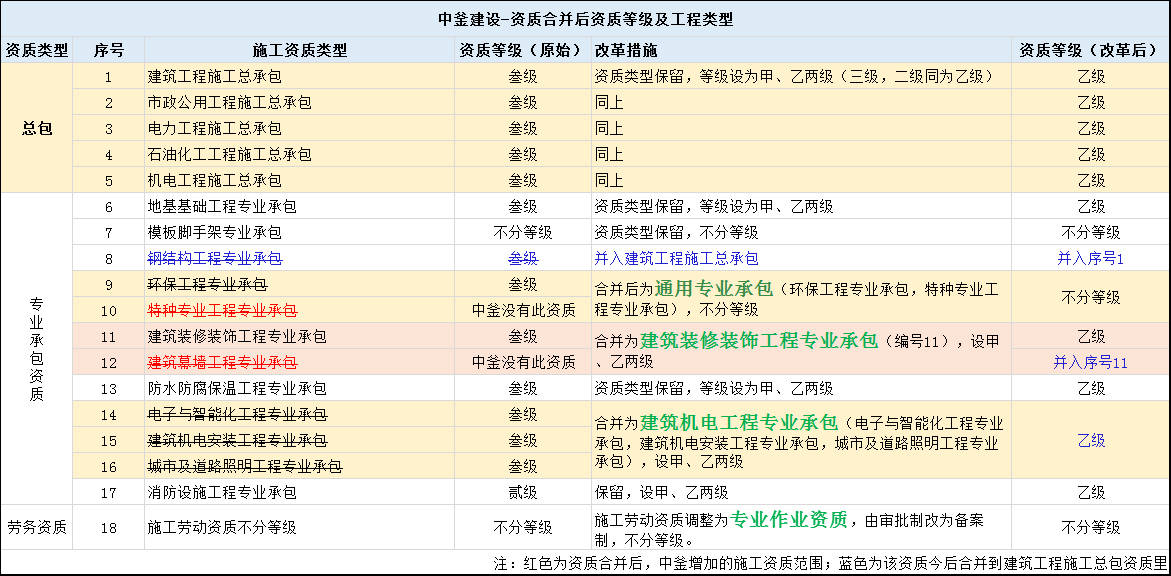Click the 资质等级（改革后） column header
This screenshot has height=576, width=1171.
click(1089, 50)
